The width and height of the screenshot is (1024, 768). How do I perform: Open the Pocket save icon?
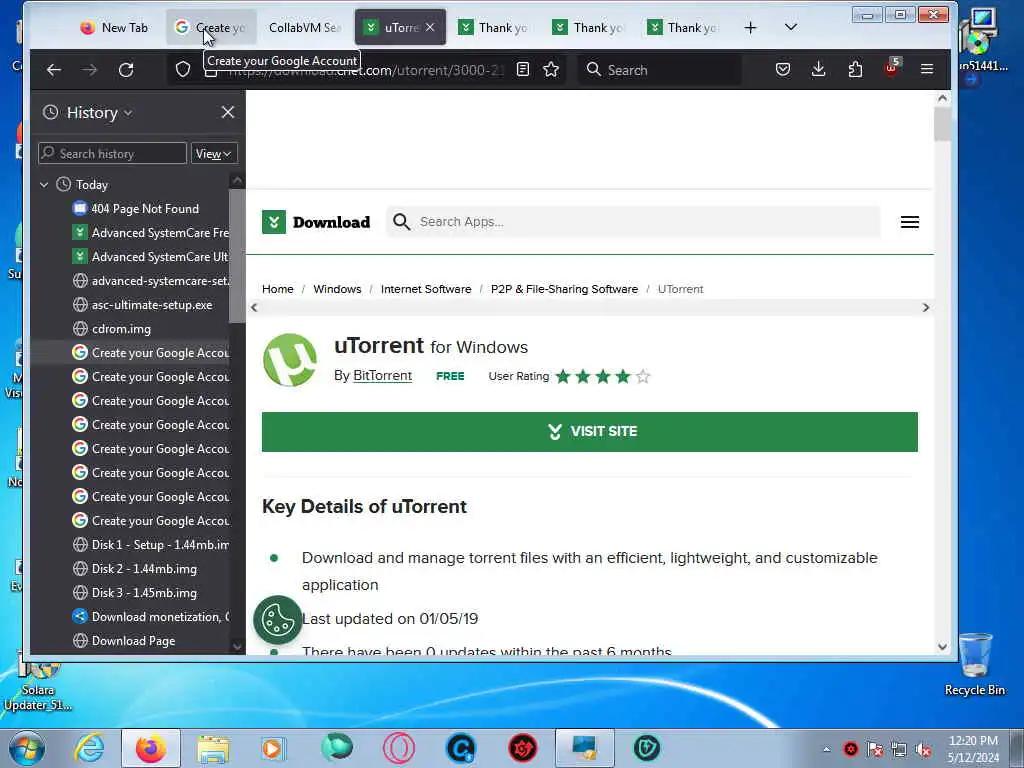(x=783, y=69)
